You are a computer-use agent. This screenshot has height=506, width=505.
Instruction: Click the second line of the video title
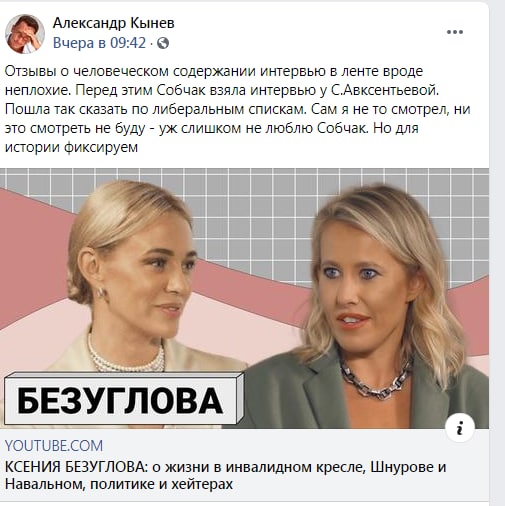coord(119,484)
